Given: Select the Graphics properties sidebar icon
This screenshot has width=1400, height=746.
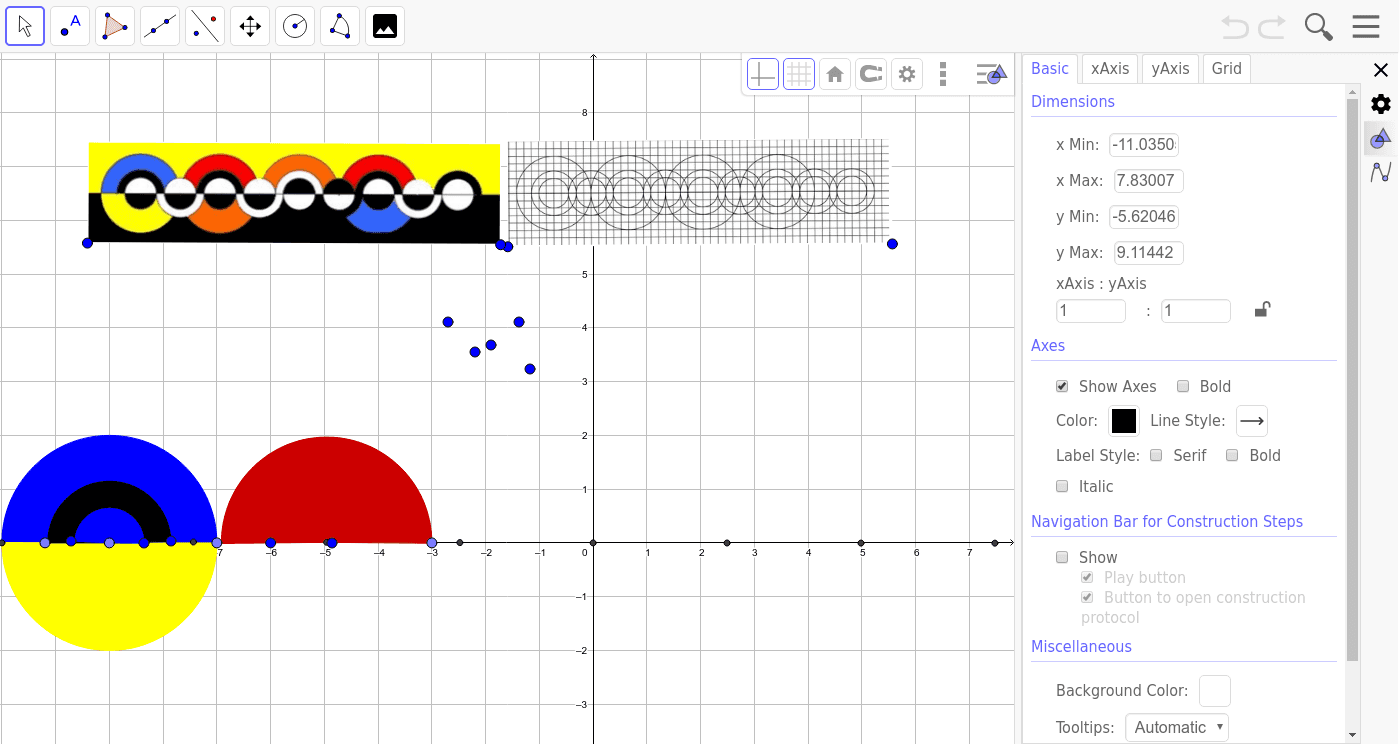Looking at the screenshot, I should 1381,138.
